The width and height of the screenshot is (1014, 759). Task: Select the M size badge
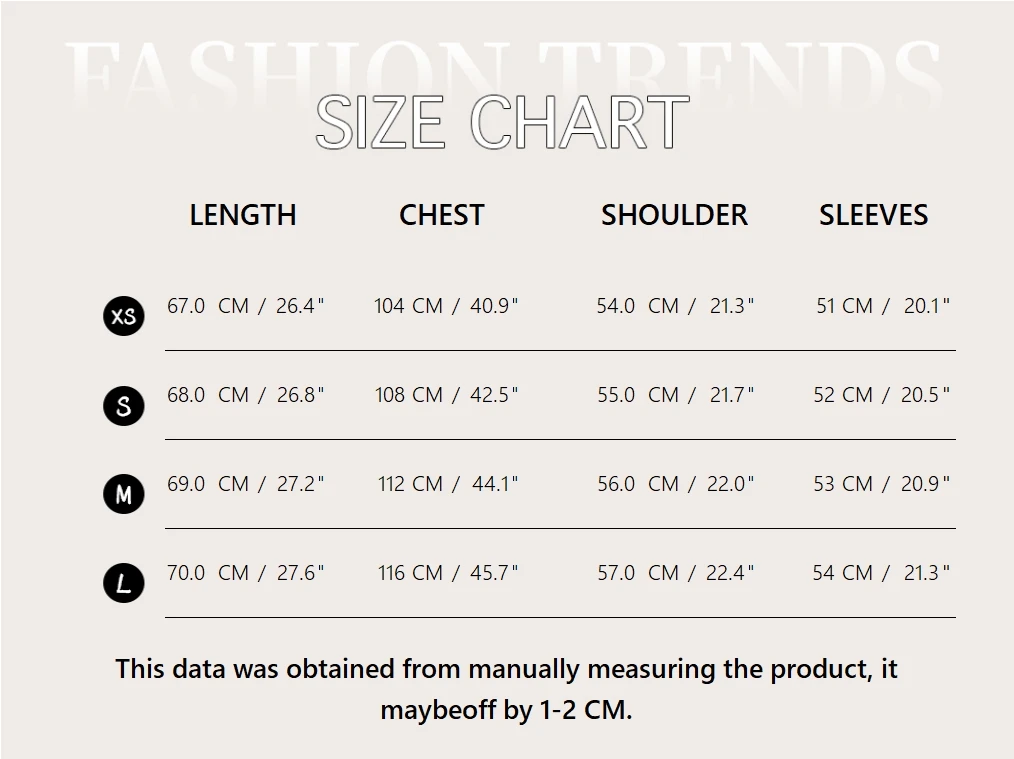tap(124, 495)
